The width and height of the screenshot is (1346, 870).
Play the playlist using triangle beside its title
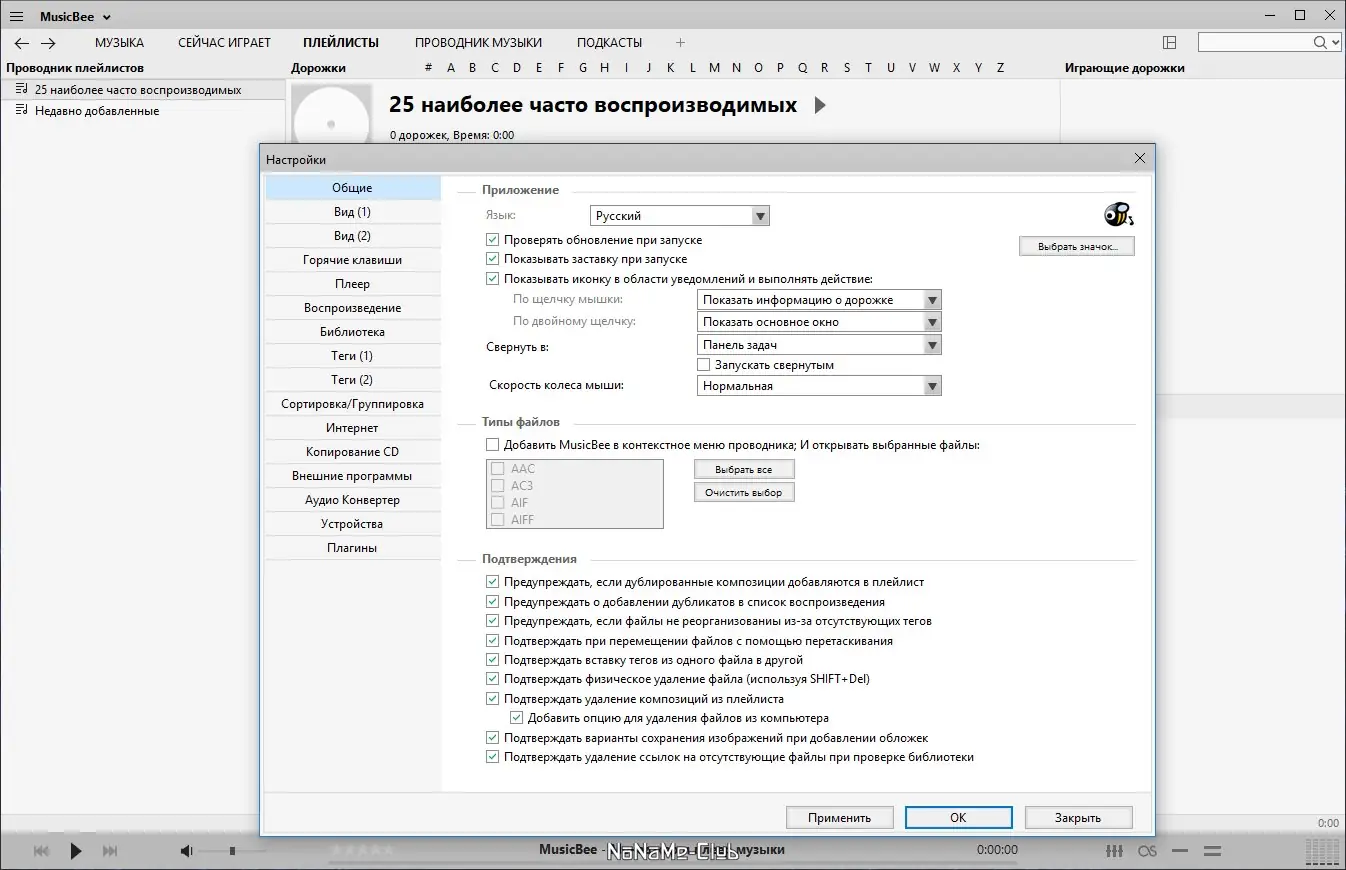(820, 105)
